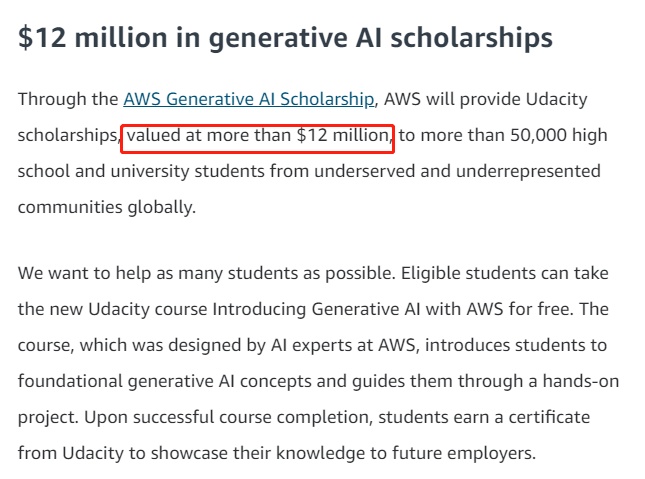The height and width of the screenshot is (479, 645).
Task: Click the phrase "AWS will provide Udacity"
Action: tap(485, 99)
